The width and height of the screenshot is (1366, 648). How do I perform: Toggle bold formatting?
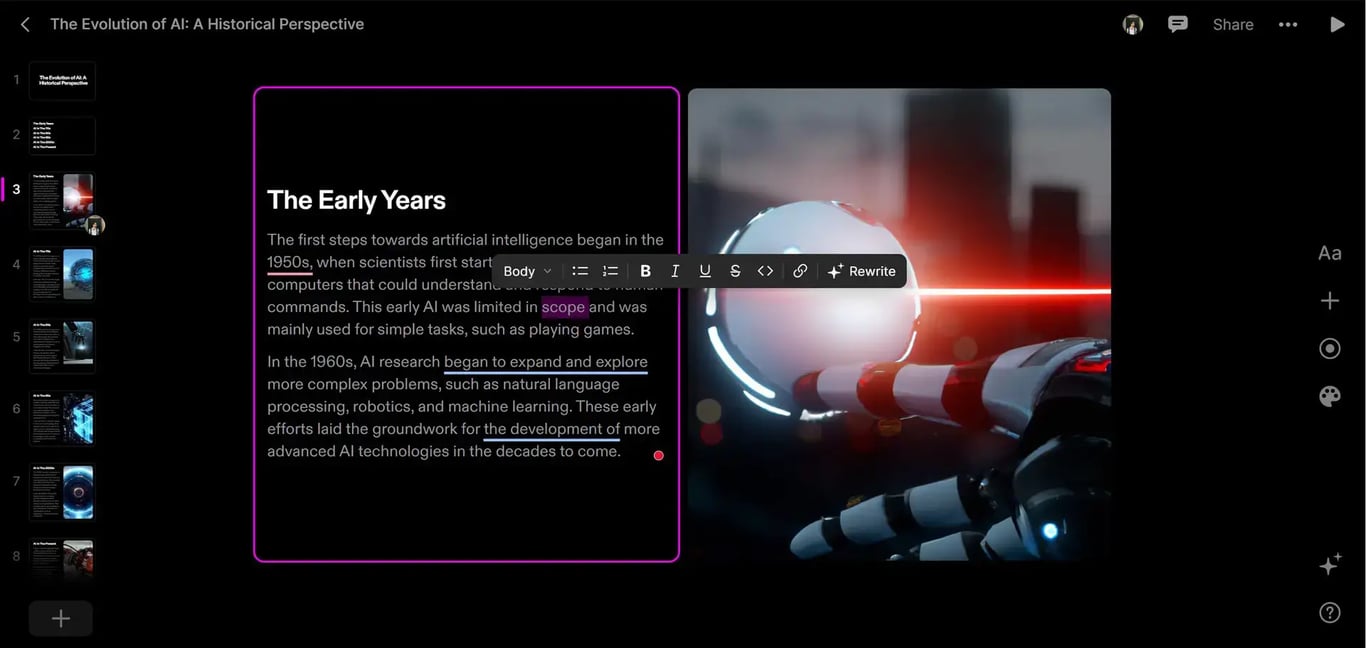(x=645, y=271)
